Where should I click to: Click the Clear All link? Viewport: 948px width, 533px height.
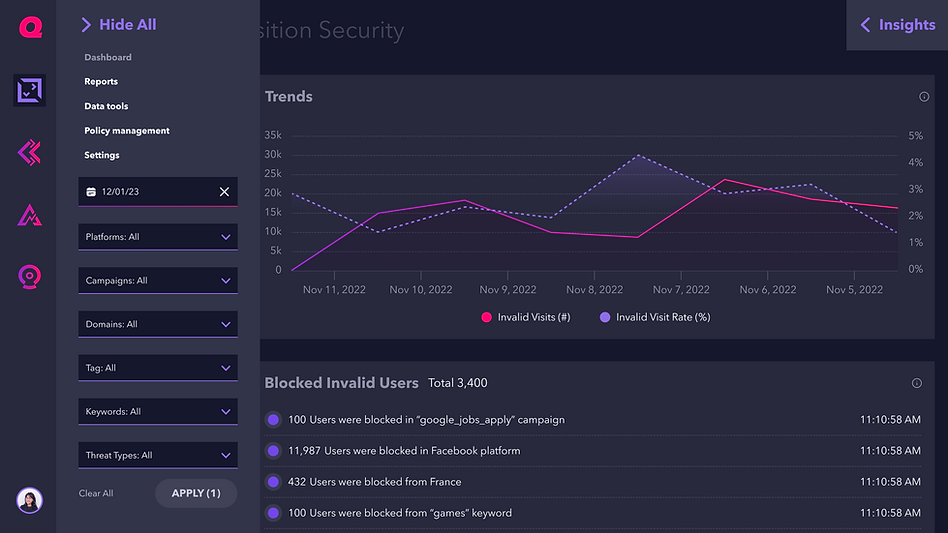coord(96,493)
